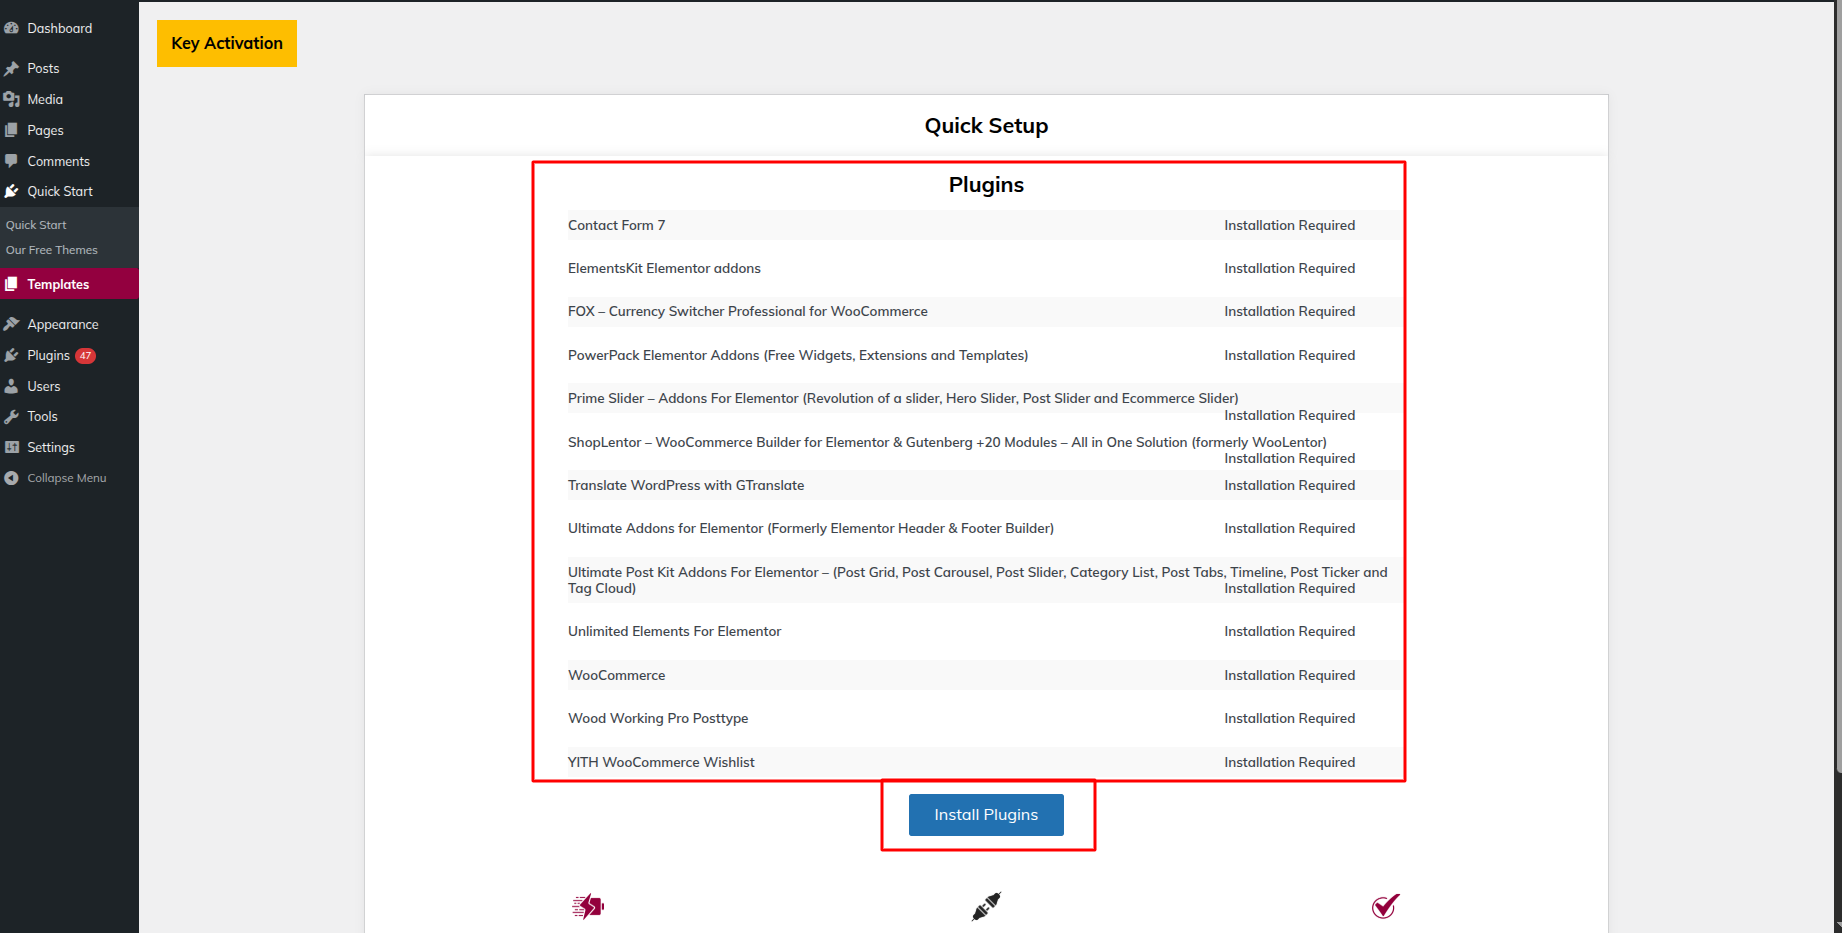1842x933 pixels.
Task: Click the Settings sliders icon
Action: (12, 447)
